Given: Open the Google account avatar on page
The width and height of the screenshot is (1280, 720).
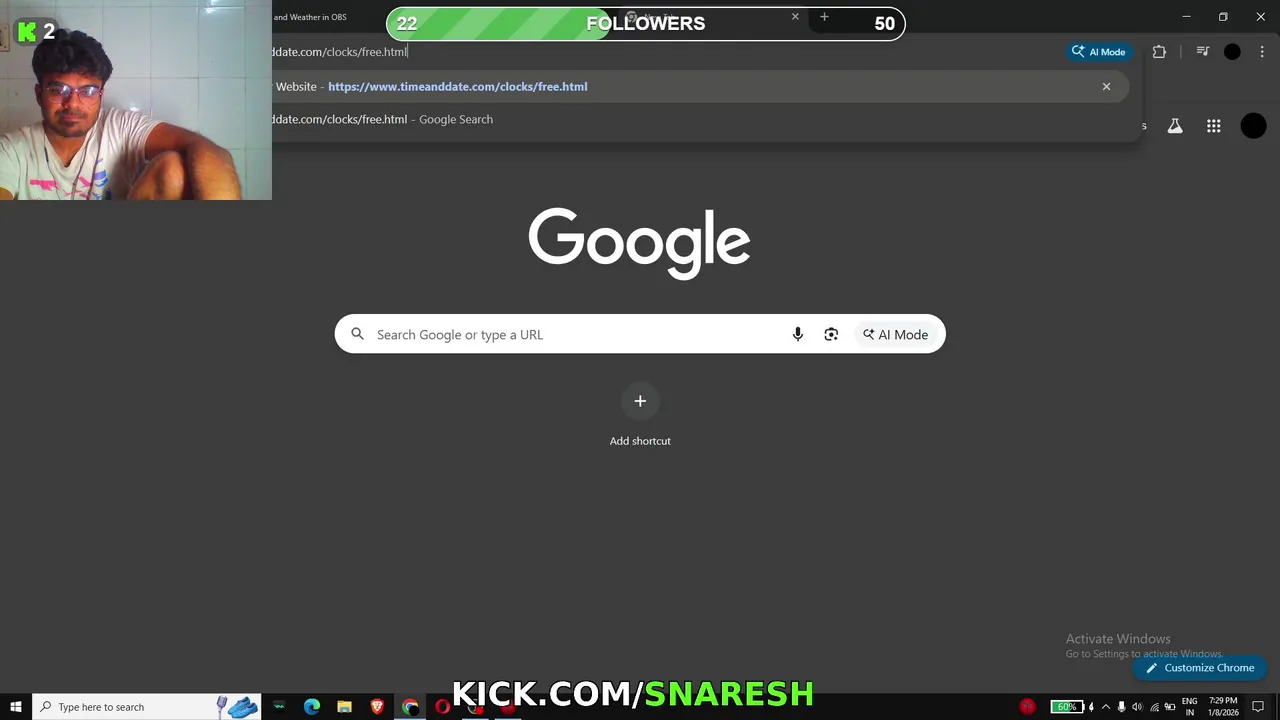Looking at the screenshot, I should (1253, 126).
